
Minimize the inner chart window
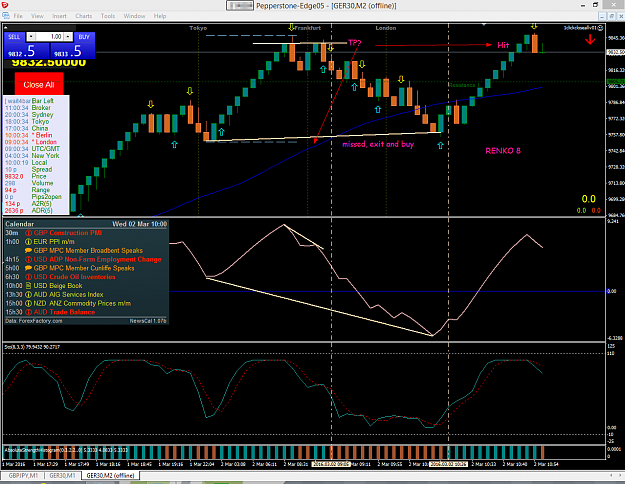602,16
